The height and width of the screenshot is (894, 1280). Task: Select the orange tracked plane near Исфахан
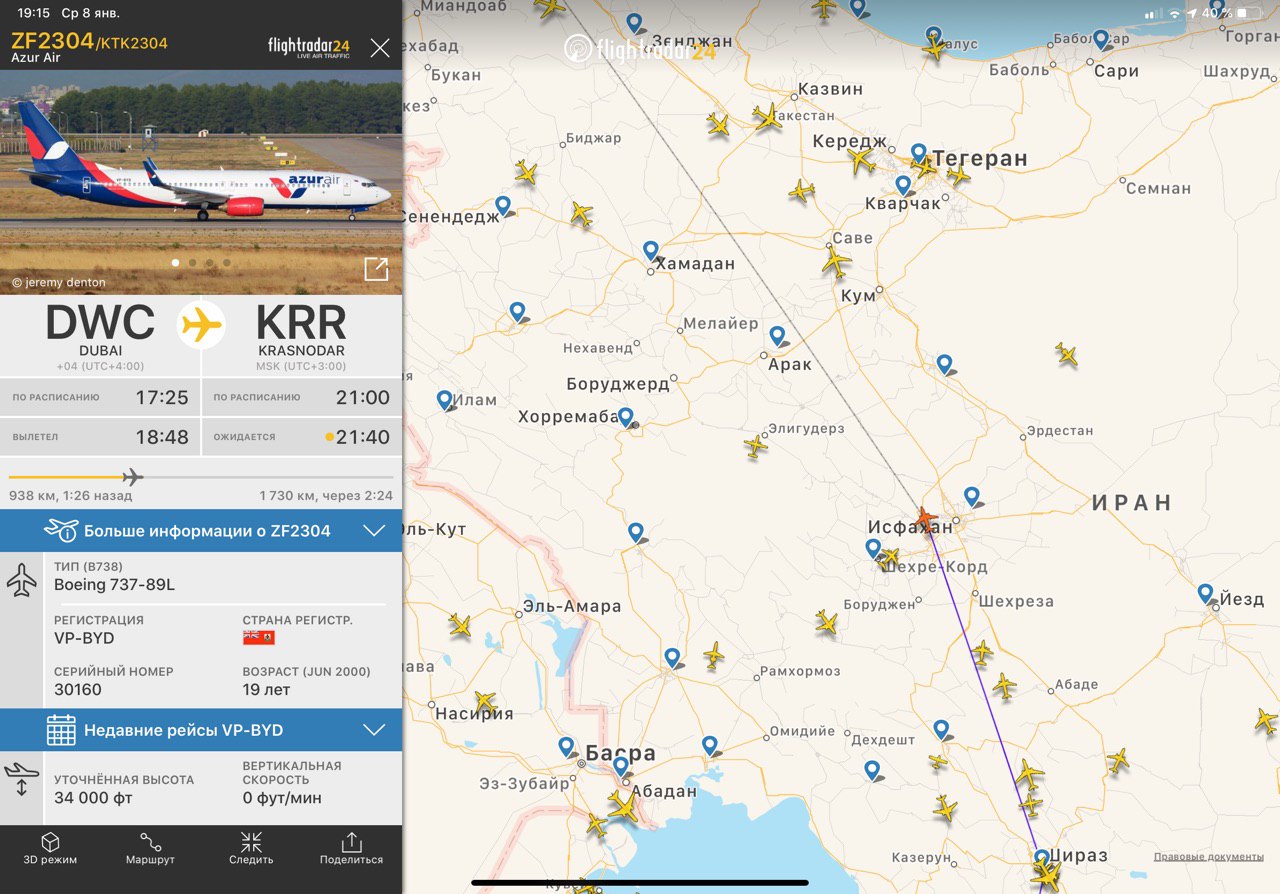point(926,520)
